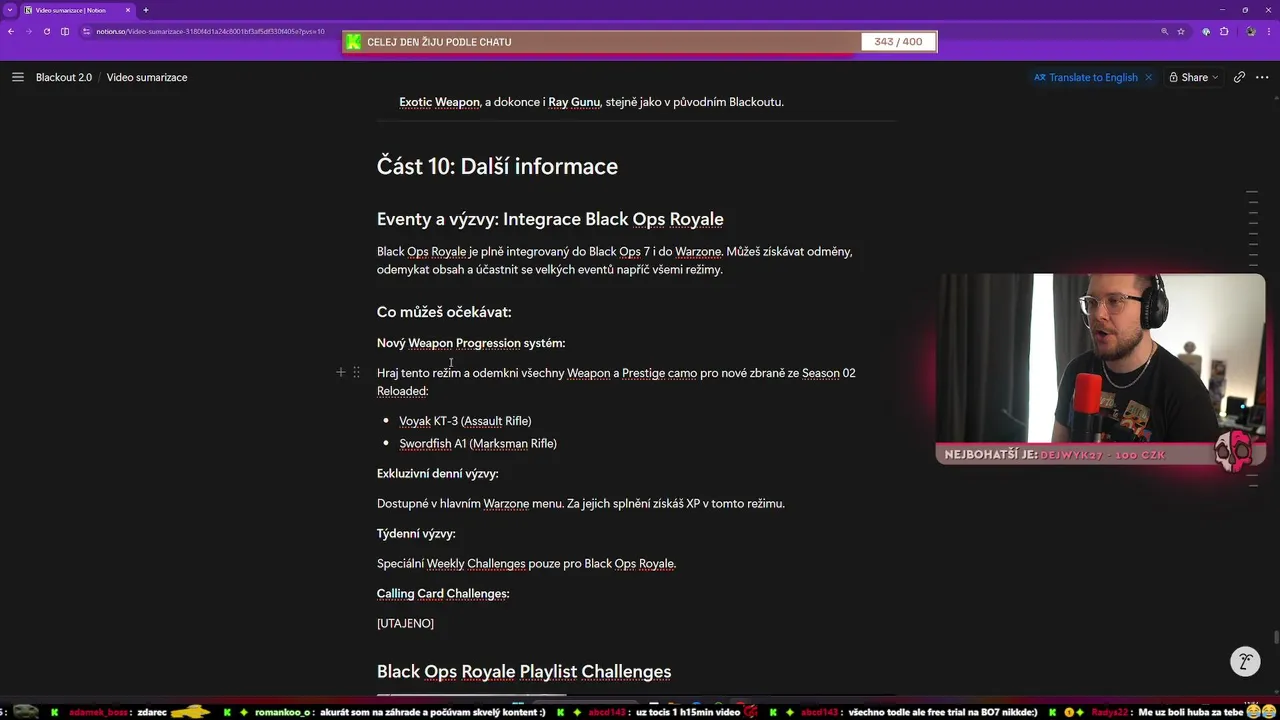Click the page vertical scrollbar thumb

click(x=1276, y=637)
